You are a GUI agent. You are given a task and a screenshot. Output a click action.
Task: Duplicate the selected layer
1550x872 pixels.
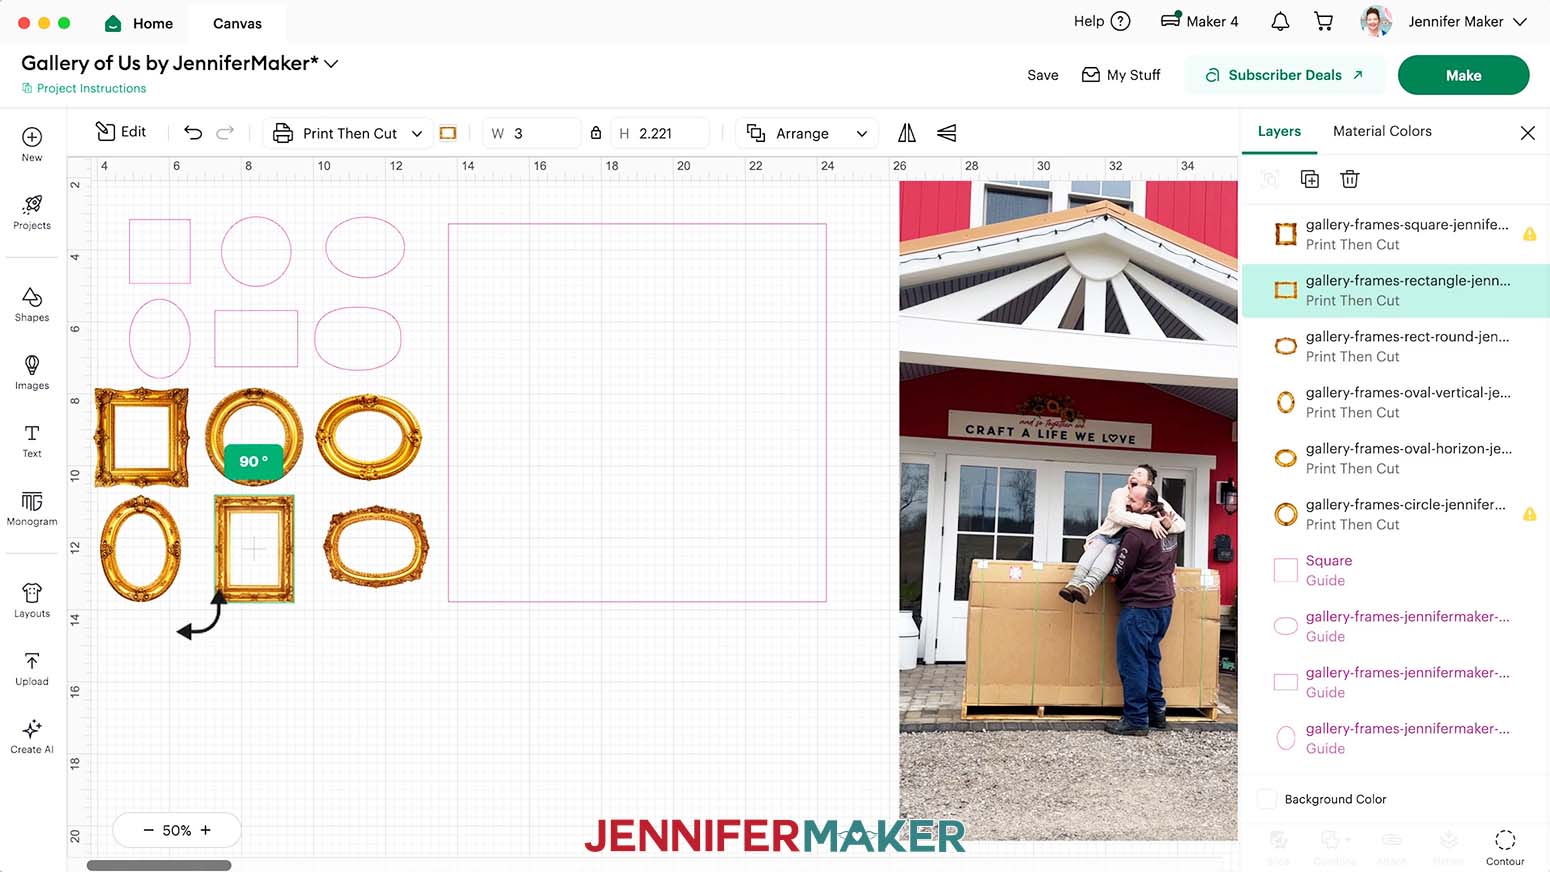click(1310, 179)
